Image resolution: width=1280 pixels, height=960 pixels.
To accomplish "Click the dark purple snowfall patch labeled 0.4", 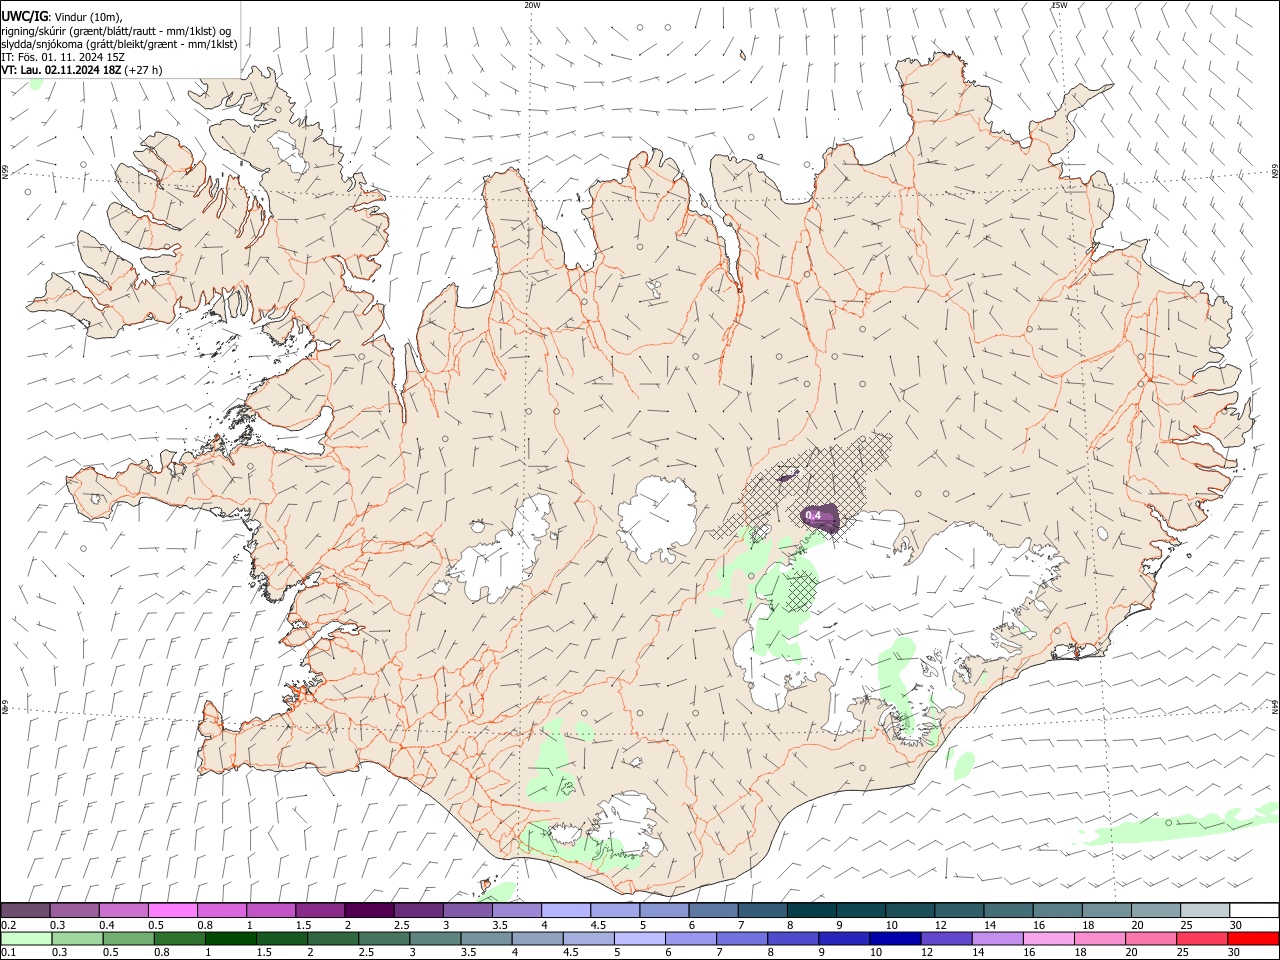I will 822,518.
